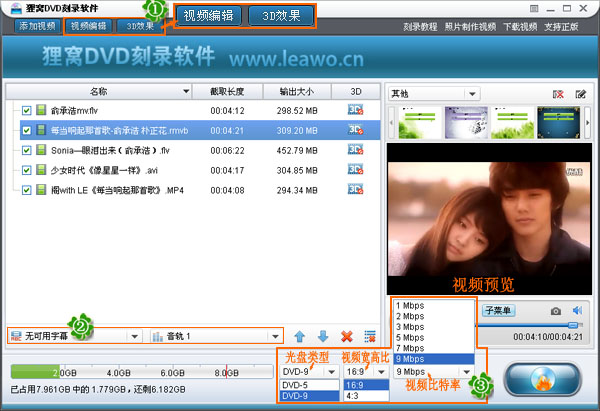Click the edit menu template pencil icon
Viewport: 600px width, 411px height.
coord(580,94)
